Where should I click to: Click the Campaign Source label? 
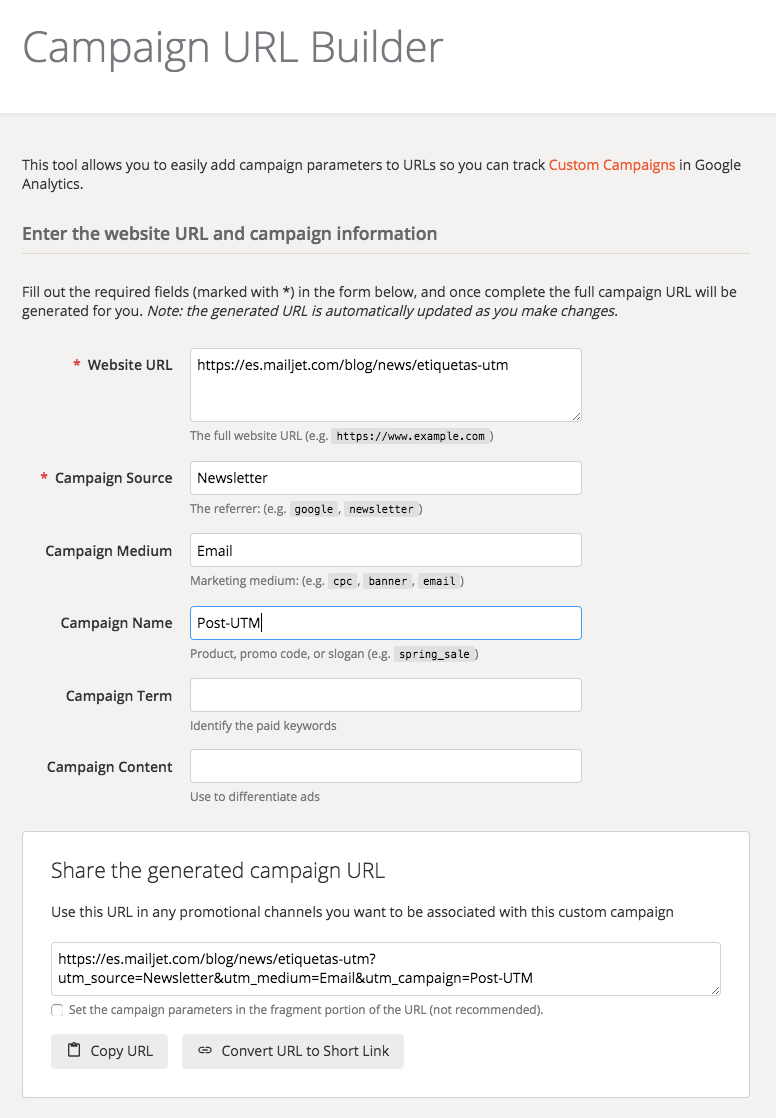pos(113,478)
